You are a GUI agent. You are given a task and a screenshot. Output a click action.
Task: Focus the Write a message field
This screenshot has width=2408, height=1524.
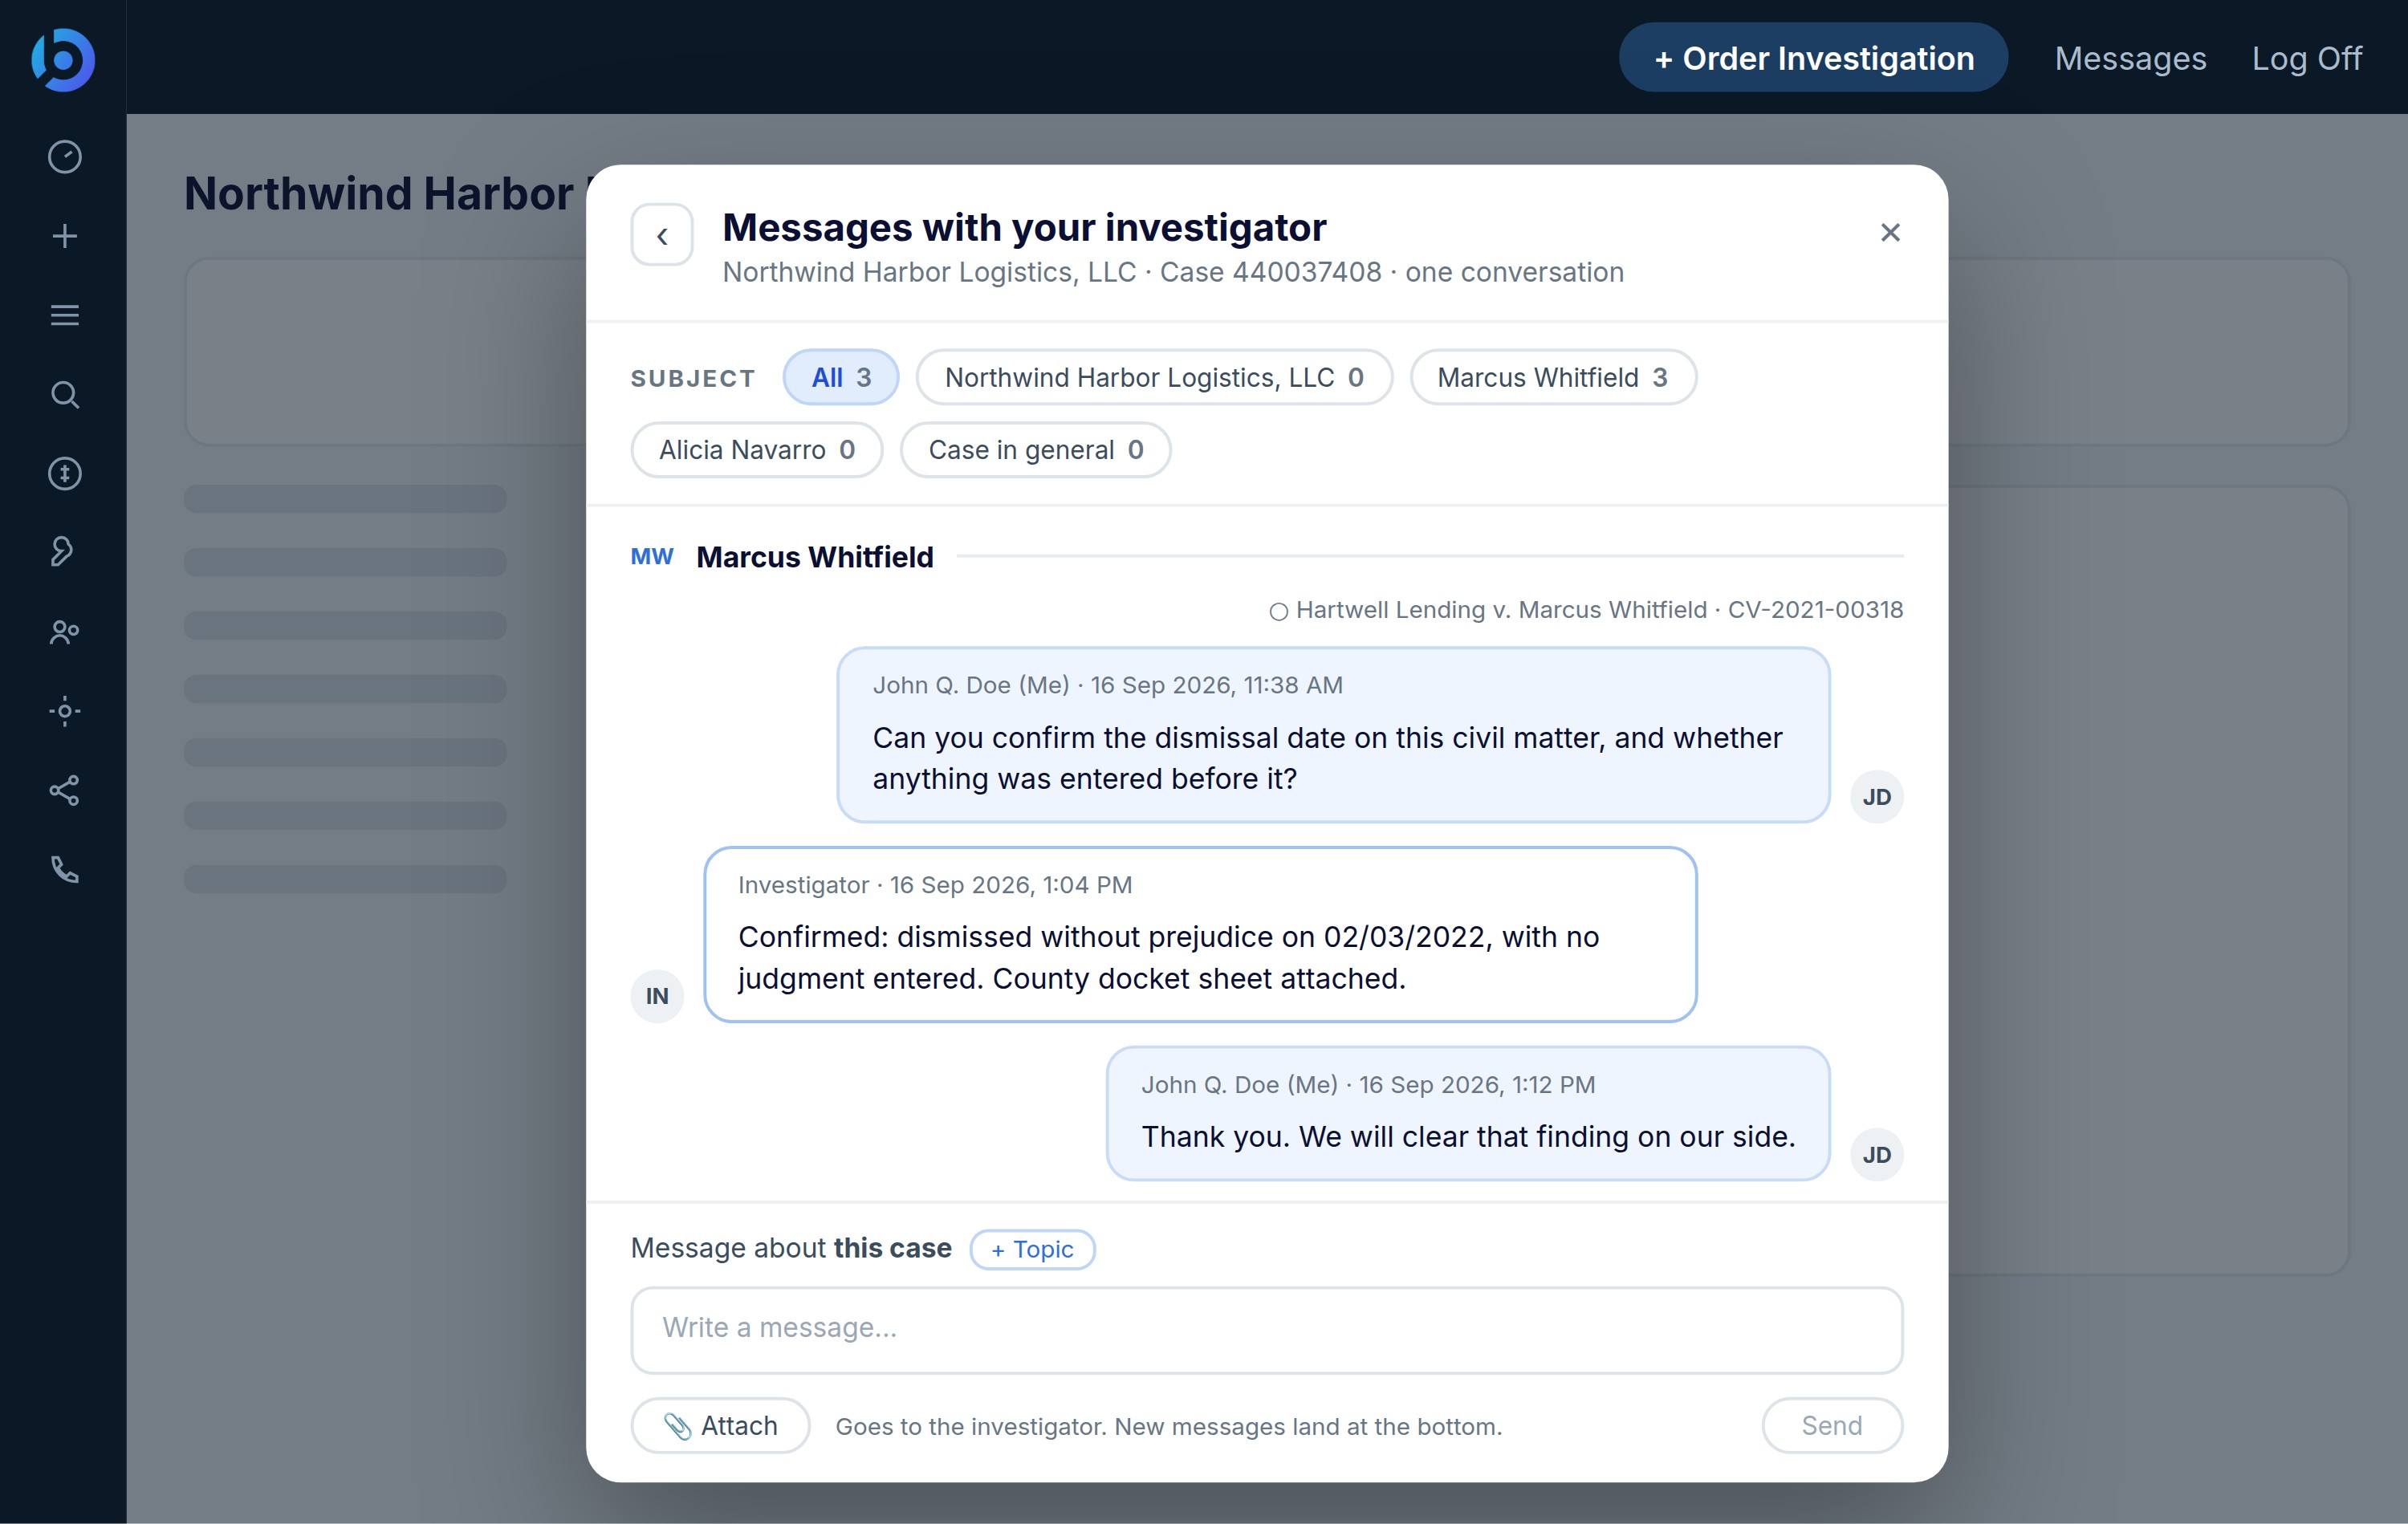tap(1267, 1330)
